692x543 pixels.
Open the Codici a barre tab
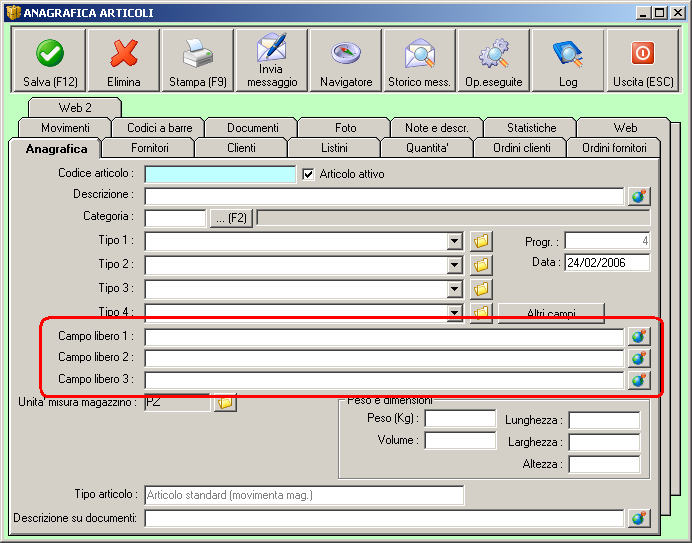point(159,128)
